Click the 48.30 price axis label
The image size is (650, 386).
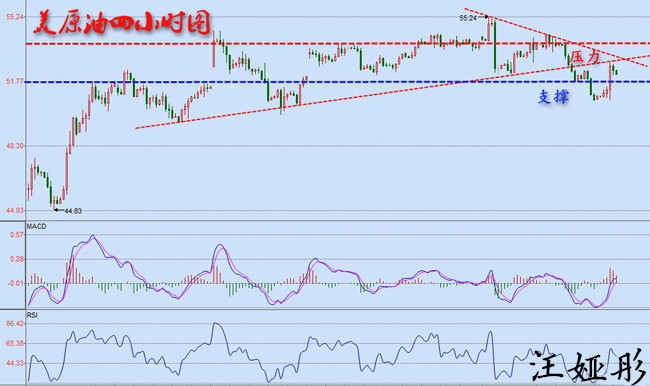pyautogui.click(x=15, y=146)
